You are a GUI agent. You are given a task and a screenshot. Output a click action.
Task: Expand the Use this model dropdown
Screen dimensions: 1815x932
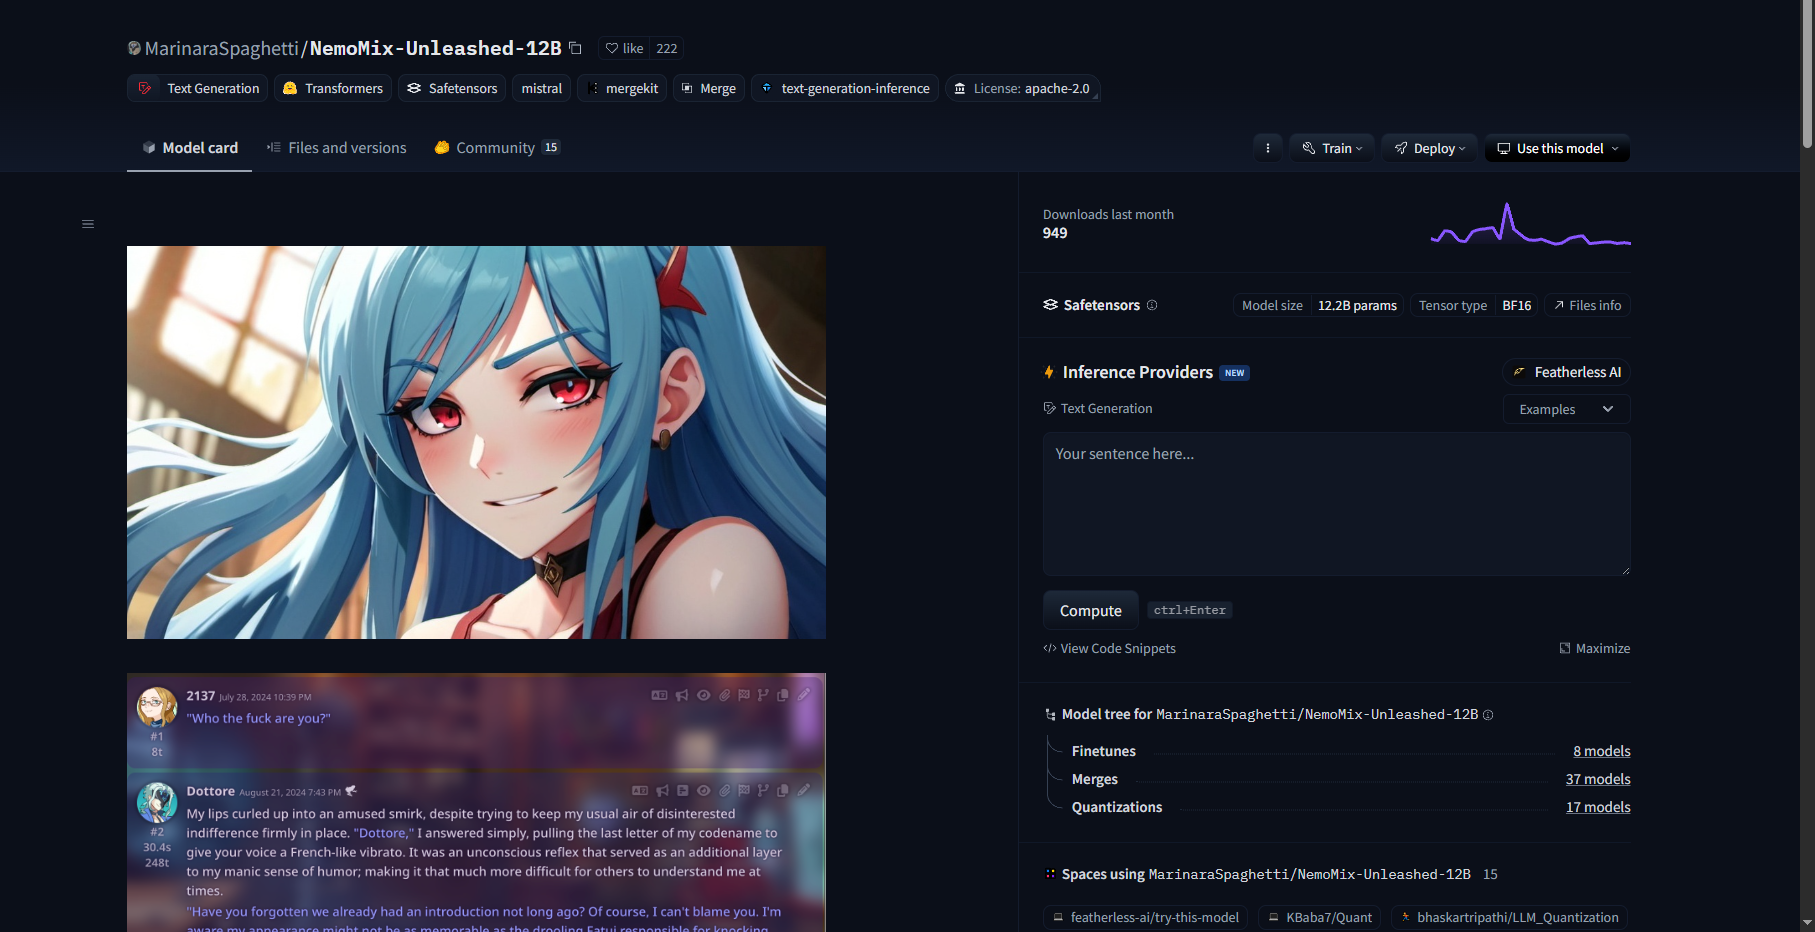tap(1557, 148)
